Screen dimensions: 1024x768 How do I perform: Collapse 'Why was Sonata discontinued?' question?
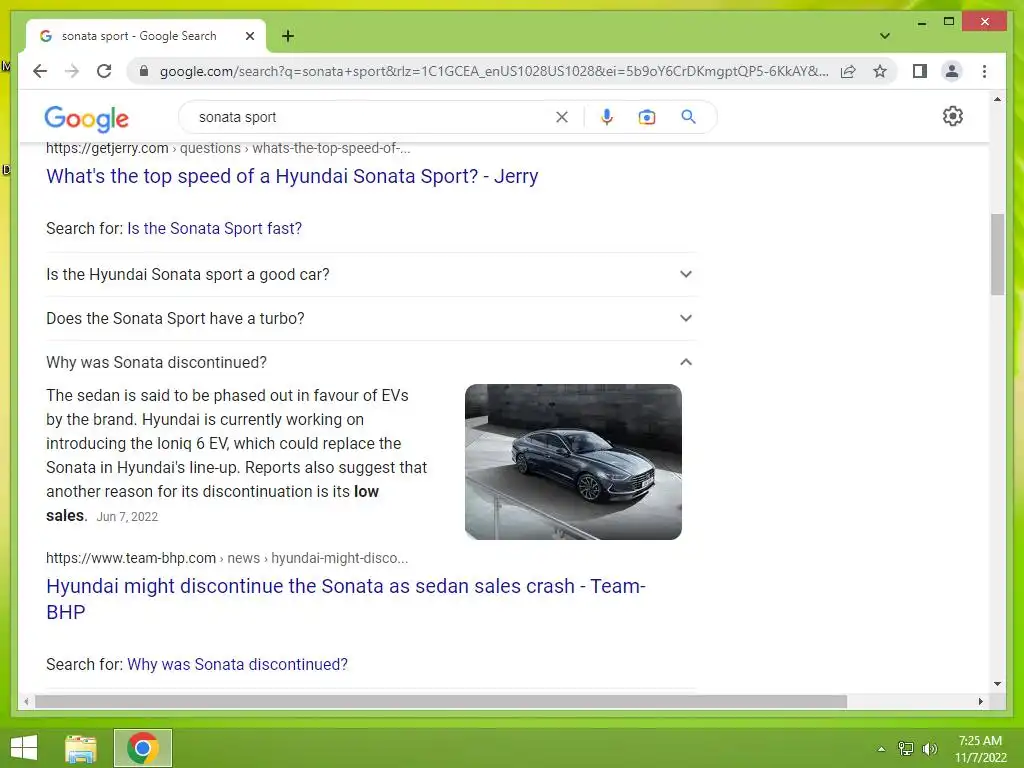click(371, 362)
